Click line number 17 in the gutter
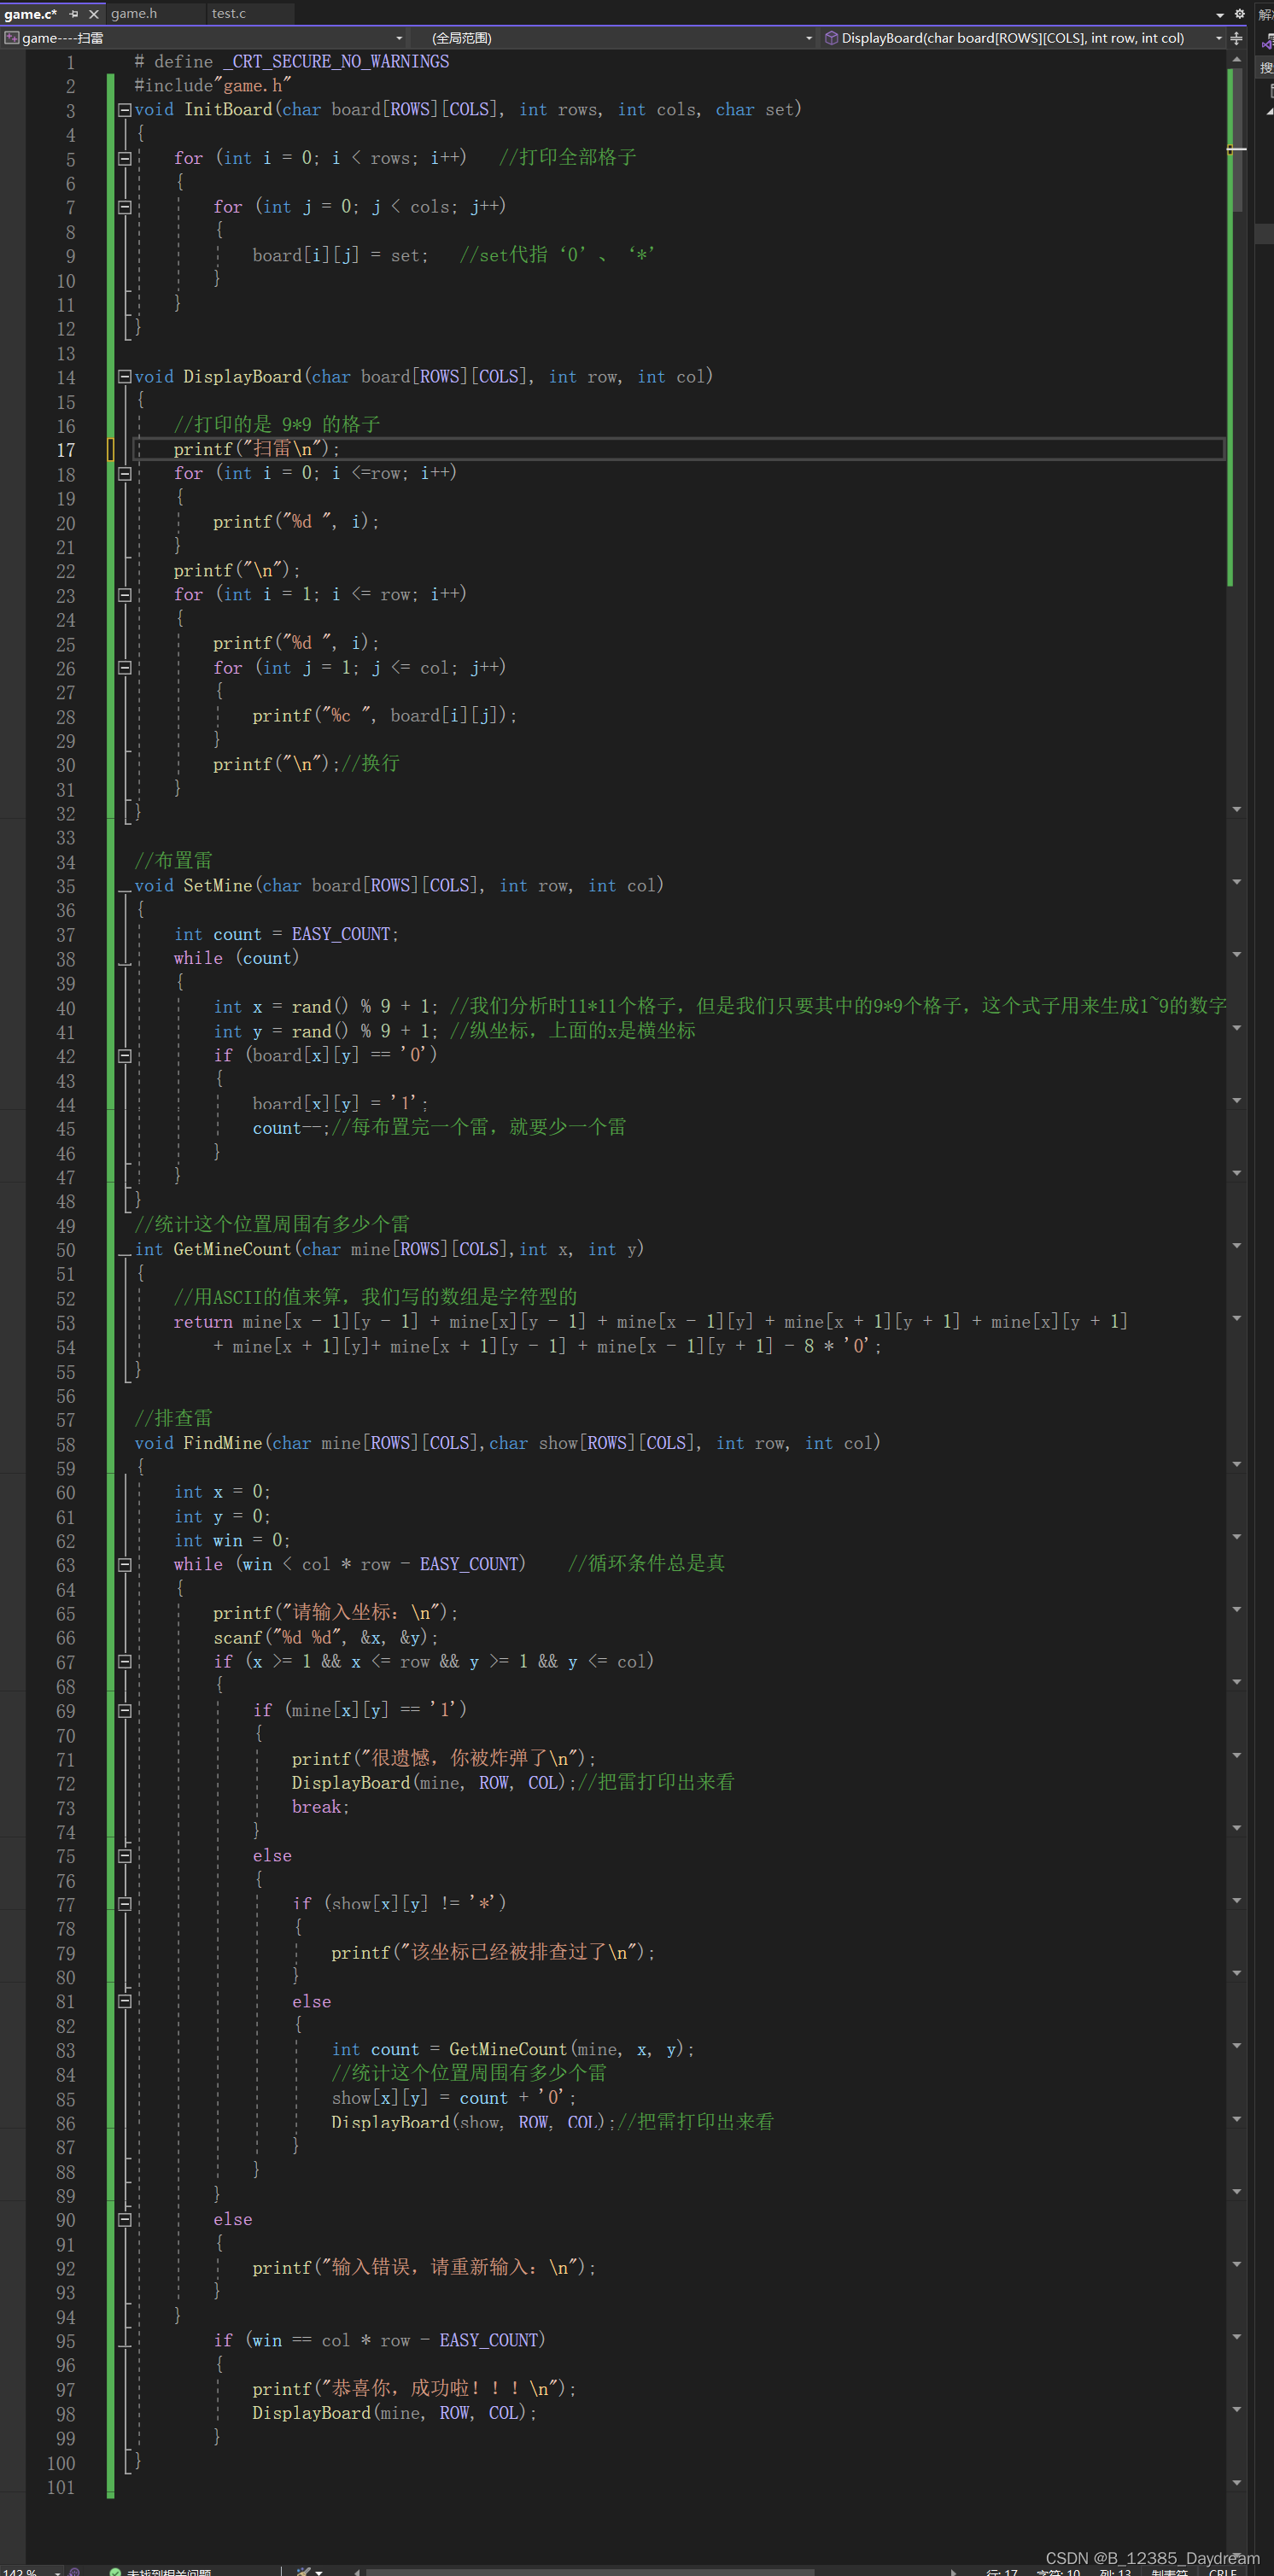 click(66, 450)
